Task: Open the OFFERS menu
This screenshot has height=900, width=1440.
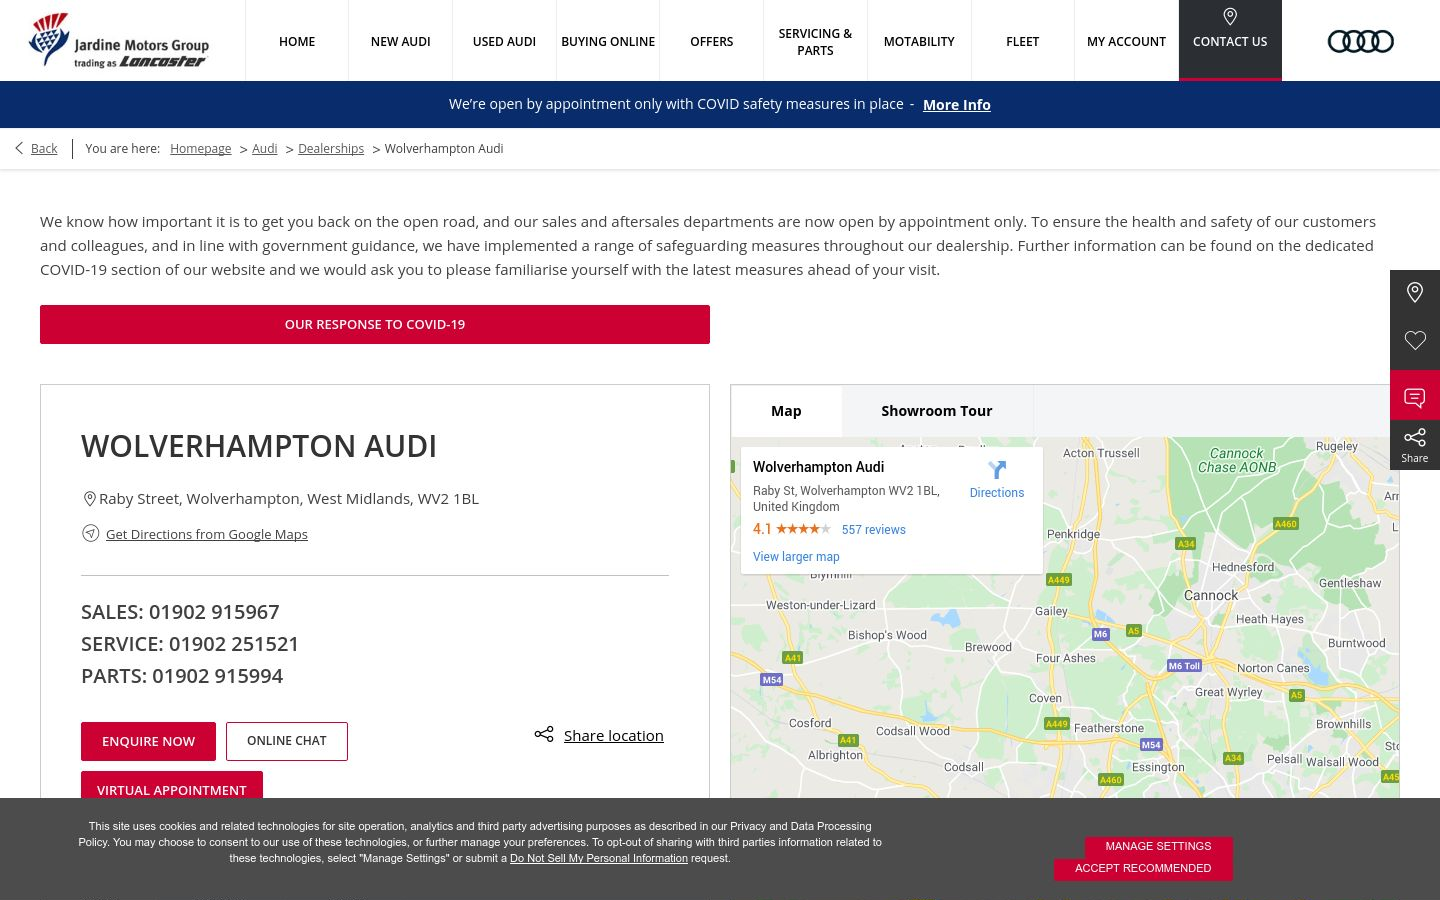Action: (712, 41)
